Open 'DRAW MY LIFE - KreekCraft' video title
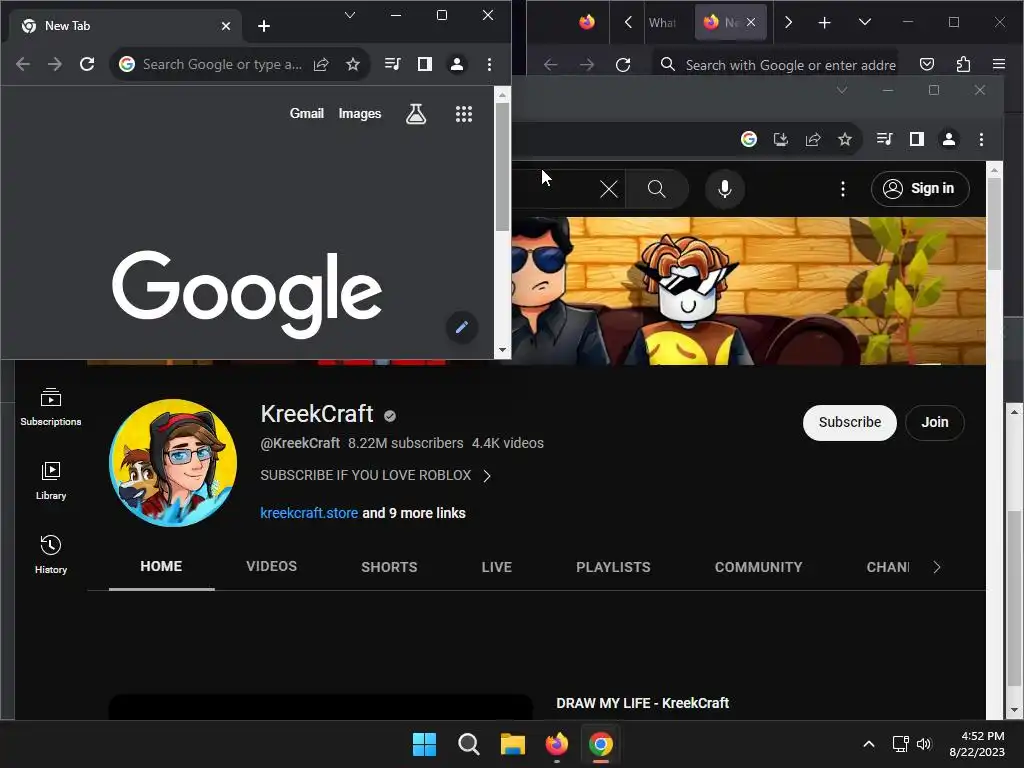The image size is (1024, 768). pyautogui.click(x=643, y=703)
